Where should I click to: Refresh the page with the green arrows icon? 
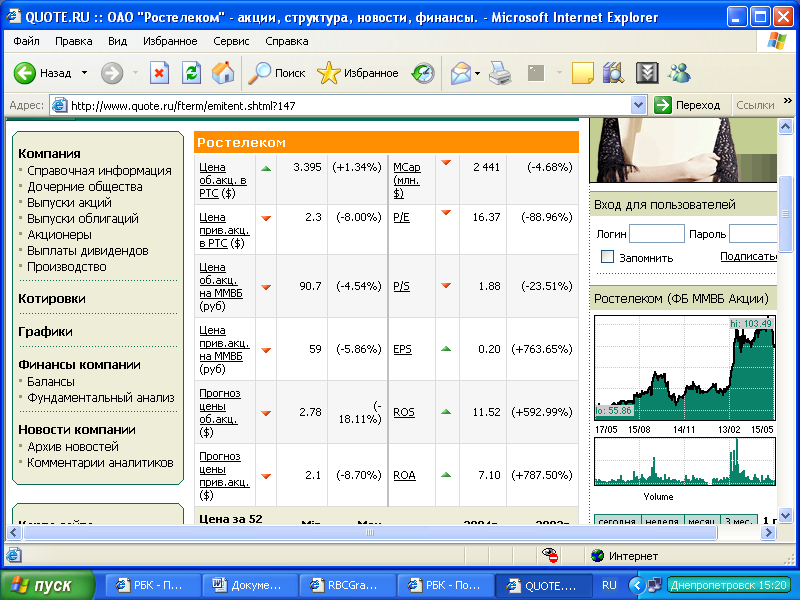[191, 73]
